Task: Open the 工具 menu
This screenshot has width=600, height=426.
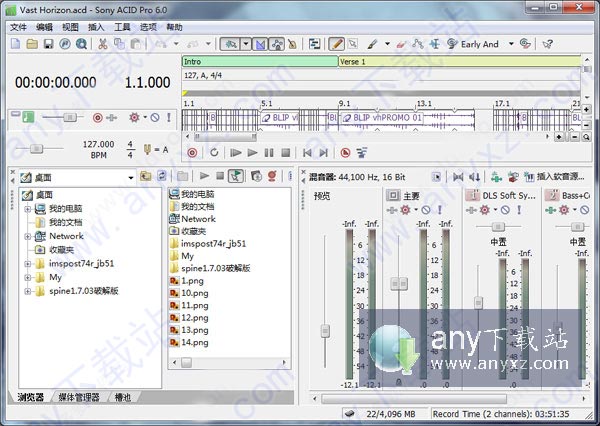Action: tap(122, 27)
